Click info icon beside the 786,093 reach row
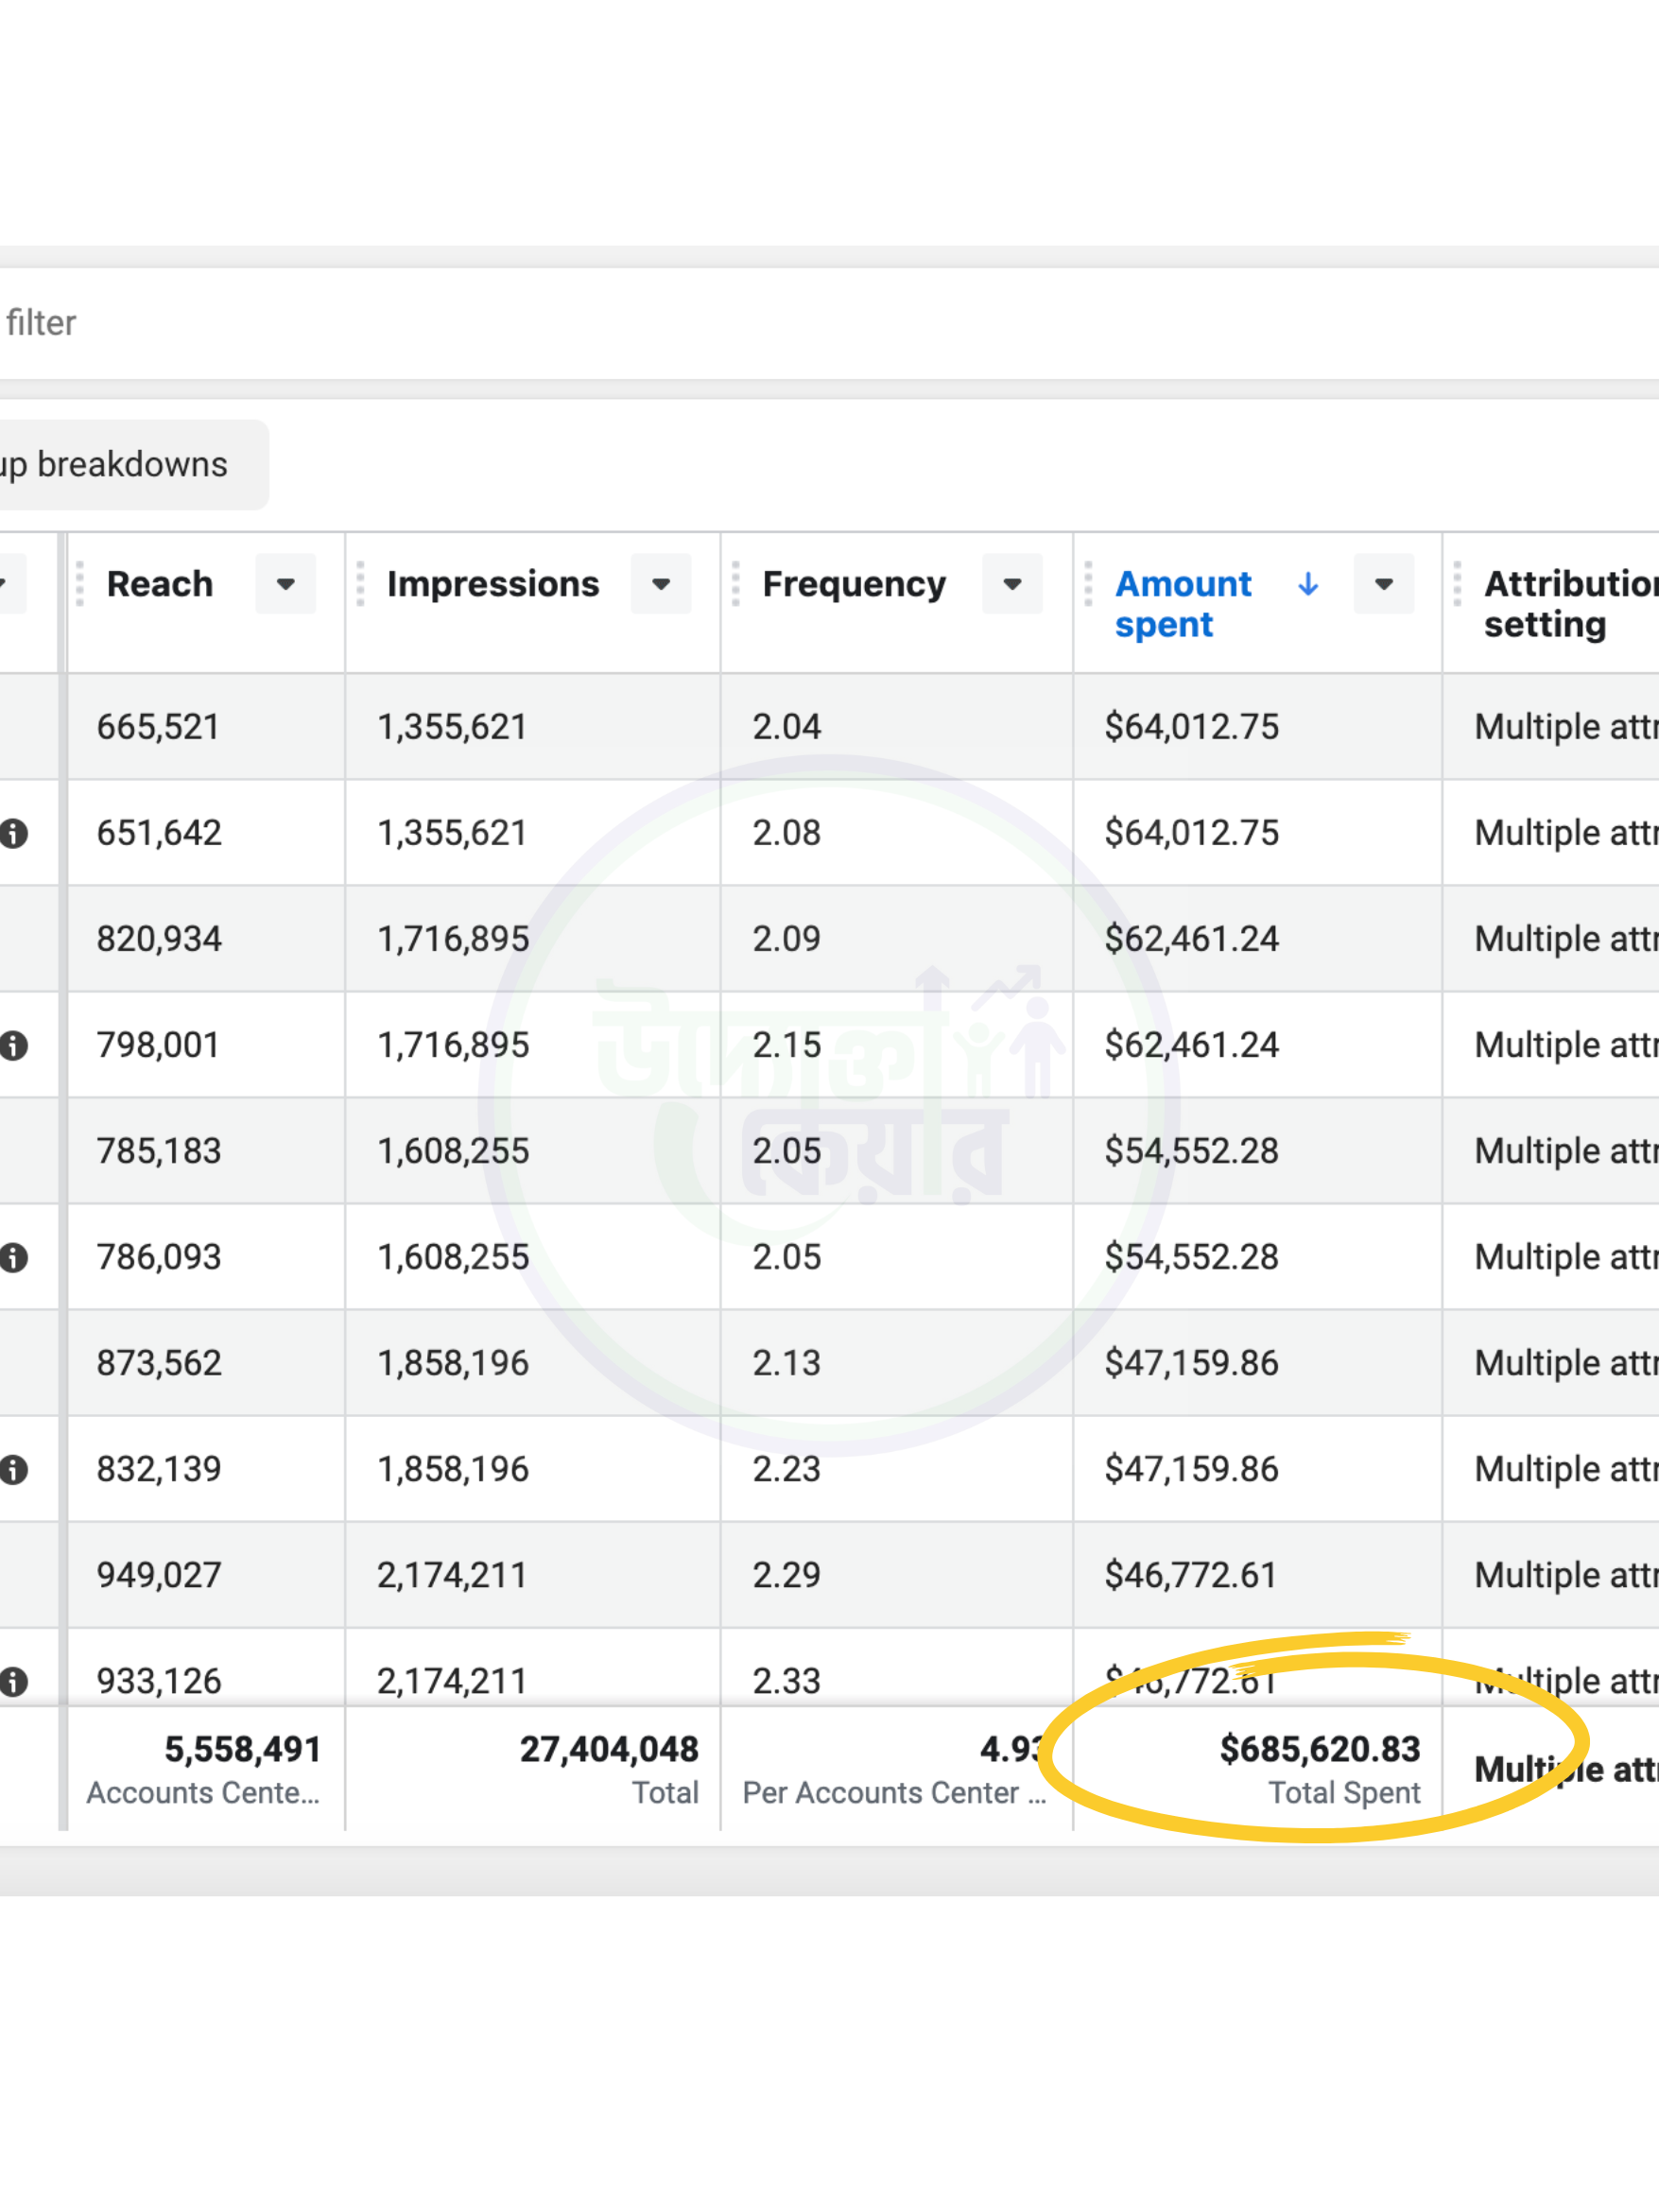1659x2212 pixels. click(14, 1257)
